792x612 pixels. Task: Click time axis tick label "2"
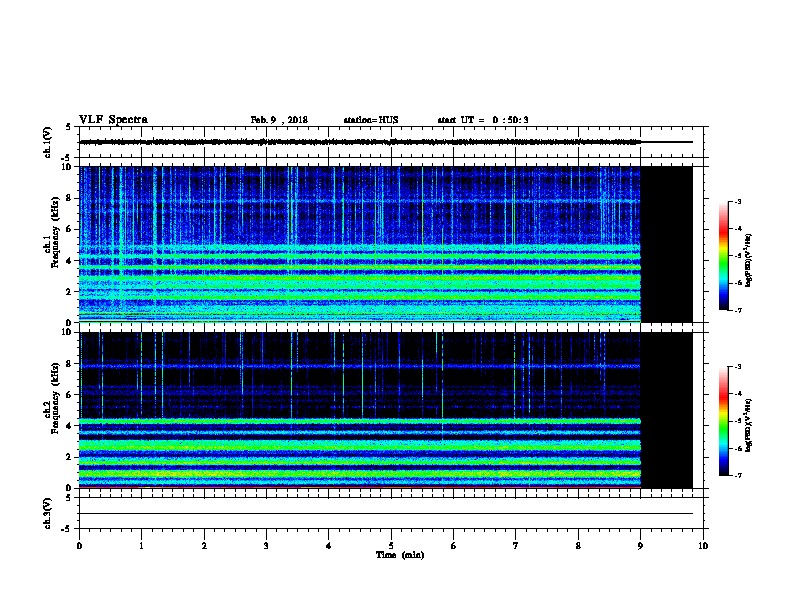pyautogui.click(x=204, y=545)
